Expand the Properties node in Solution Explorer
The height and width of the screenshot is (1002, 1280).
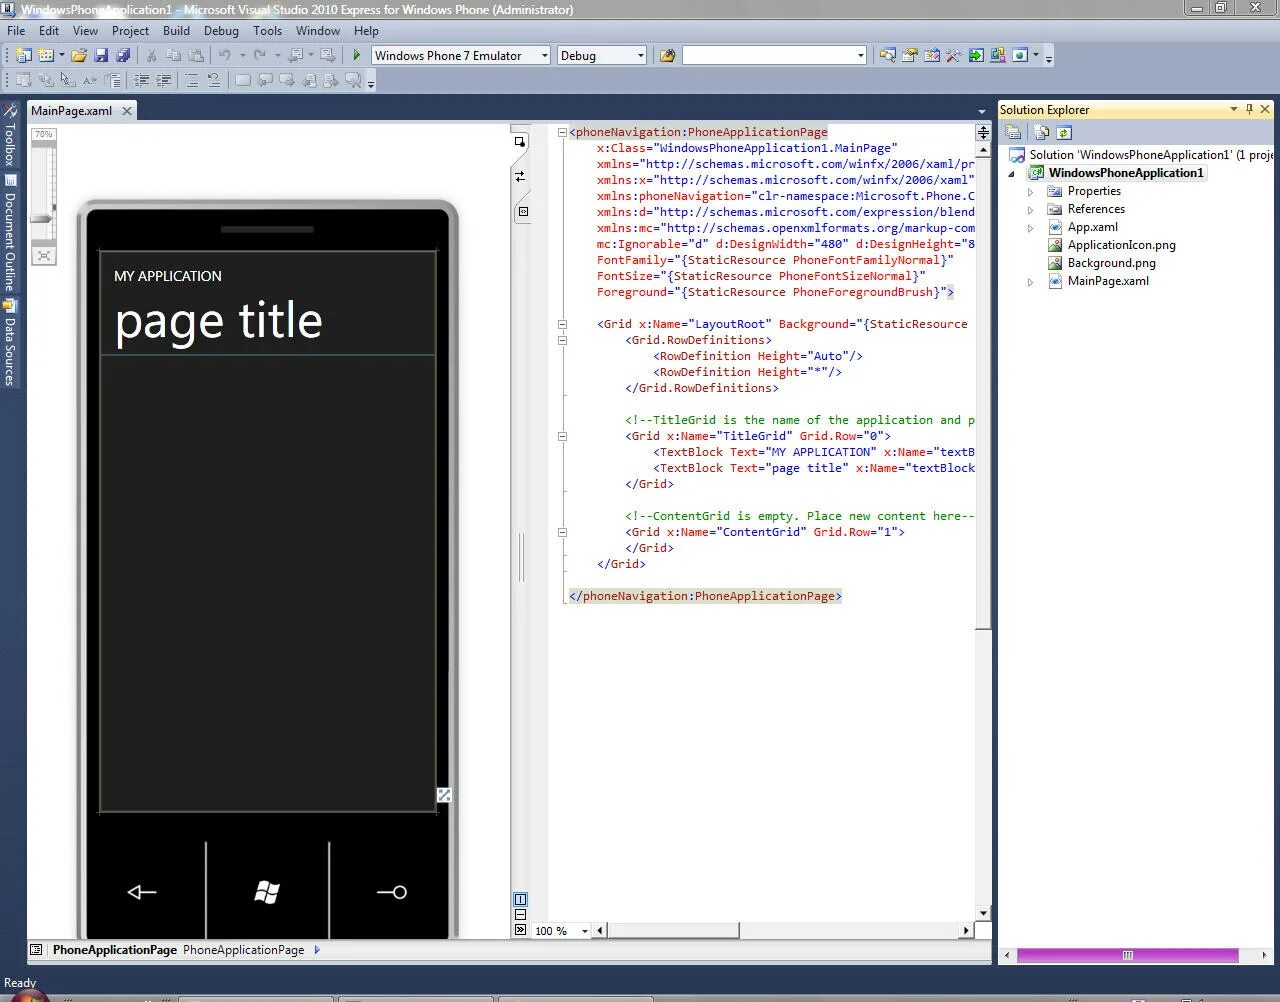coord(1031,191)
